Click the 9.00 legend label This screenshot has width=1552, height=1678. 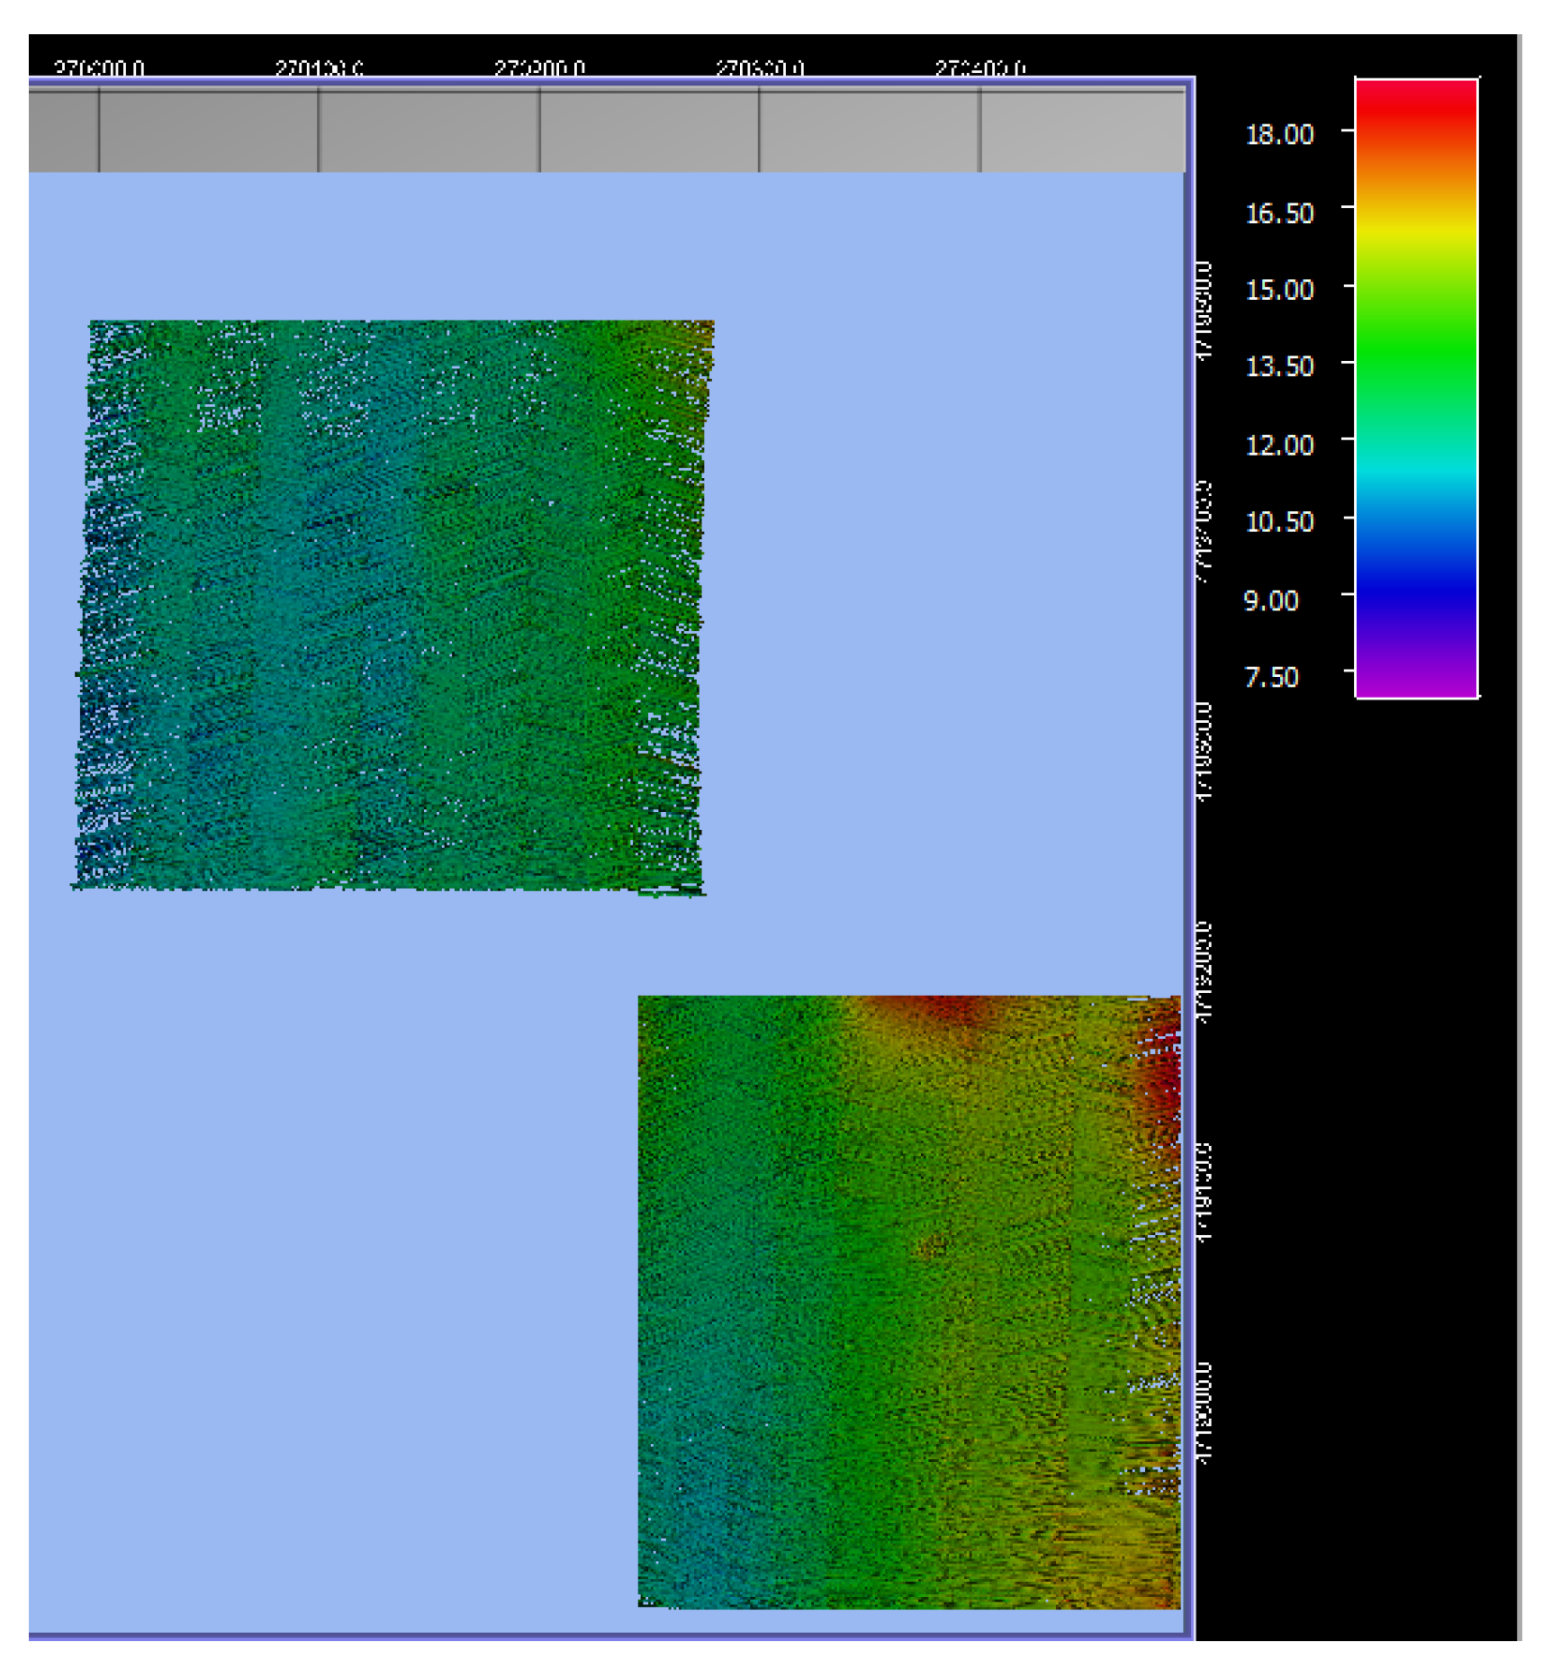1271,601
